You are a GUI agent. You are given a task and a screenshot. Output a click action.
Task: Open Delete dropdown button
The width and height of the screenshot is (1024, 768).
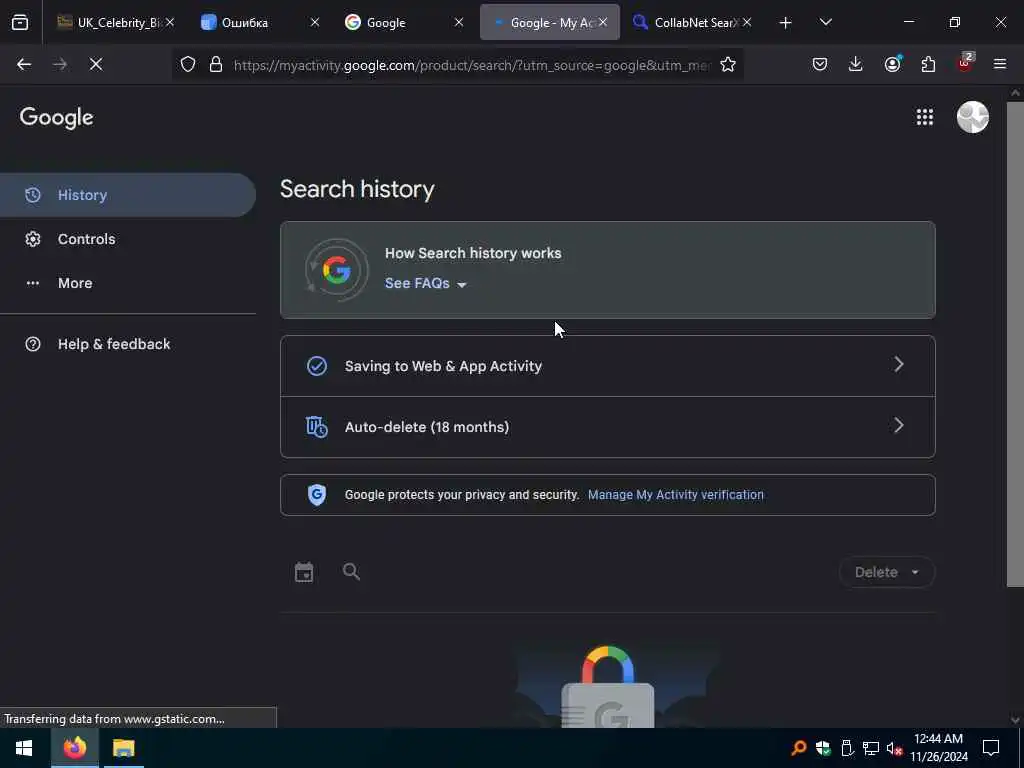coord(886,572)
